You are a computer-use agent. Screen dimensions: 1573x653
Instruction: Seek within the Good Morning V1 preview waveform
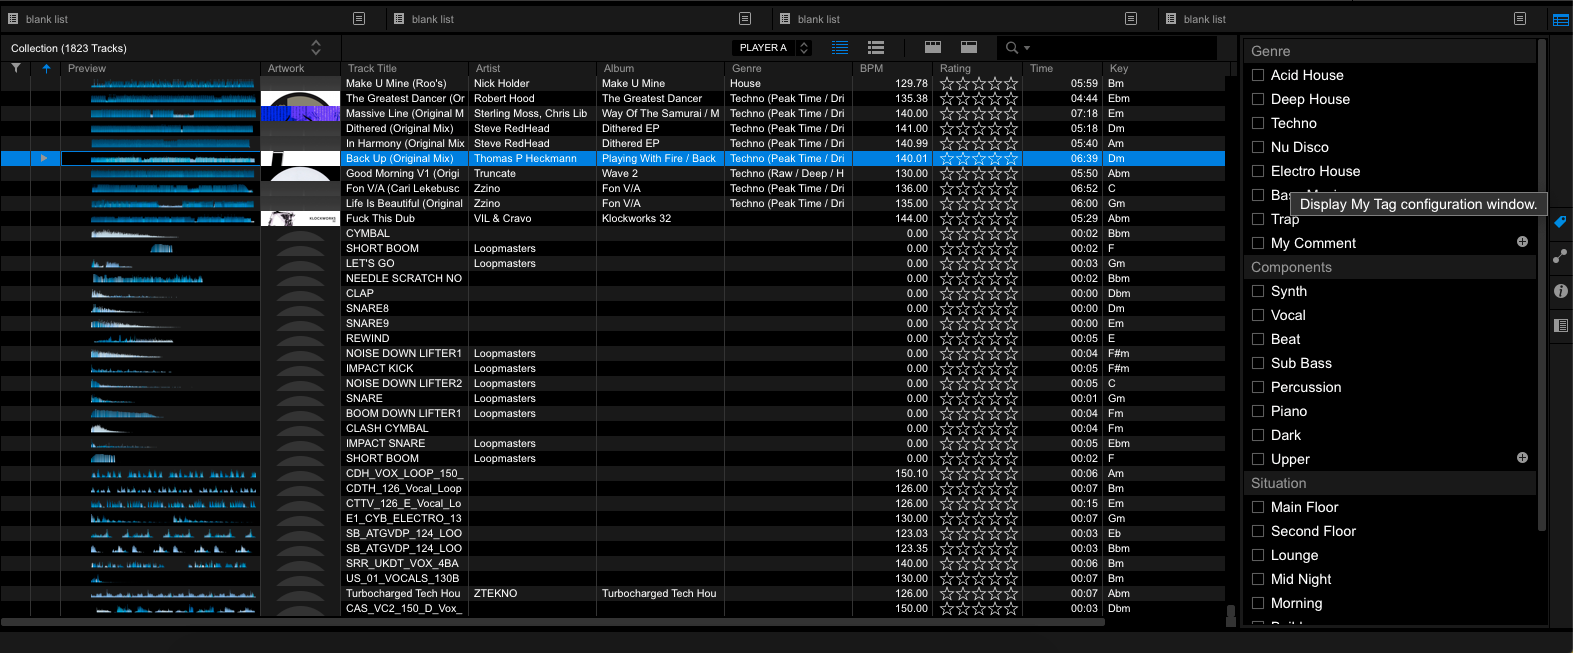pos(172,174)
